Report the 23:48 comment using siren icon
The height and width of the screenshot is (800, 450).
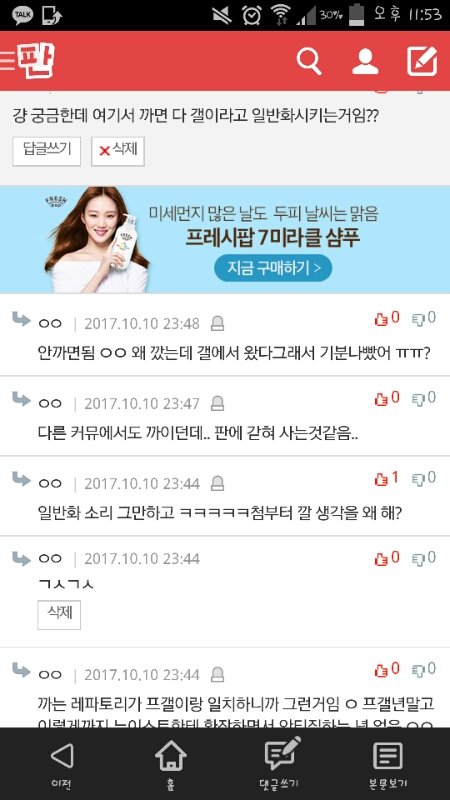(x=218, y=323)
